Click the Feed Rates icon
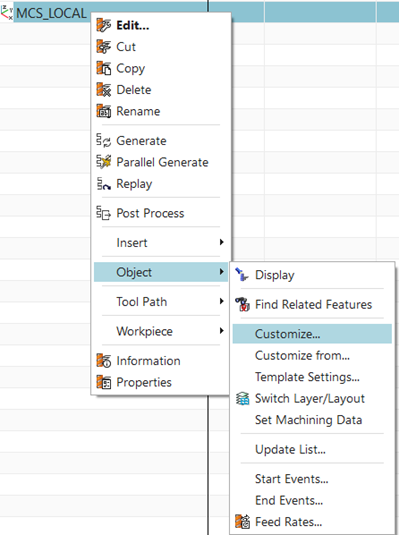Viewport: 399px width, 535px height. coord(242,522)
